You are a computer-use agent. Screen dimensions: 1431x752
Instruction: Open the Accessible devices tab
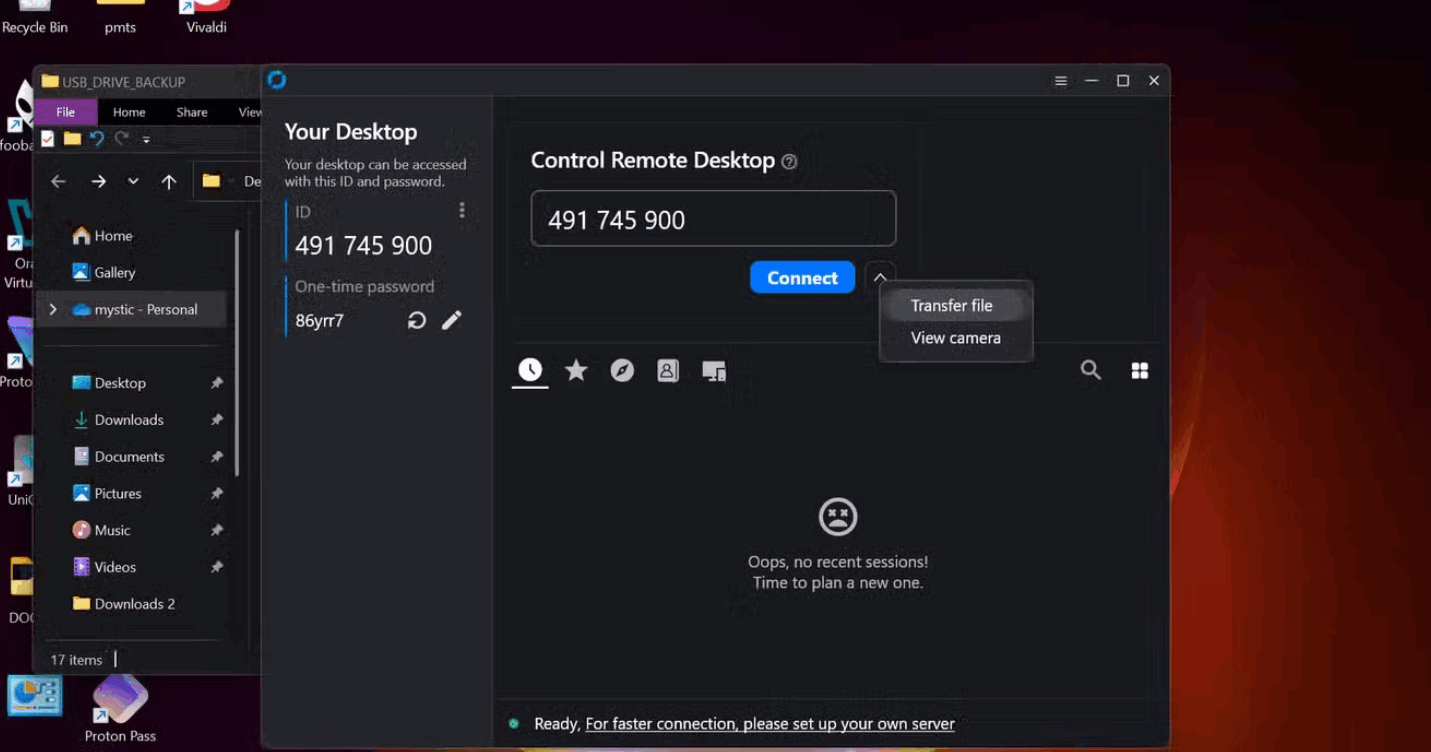coord(714,371)
